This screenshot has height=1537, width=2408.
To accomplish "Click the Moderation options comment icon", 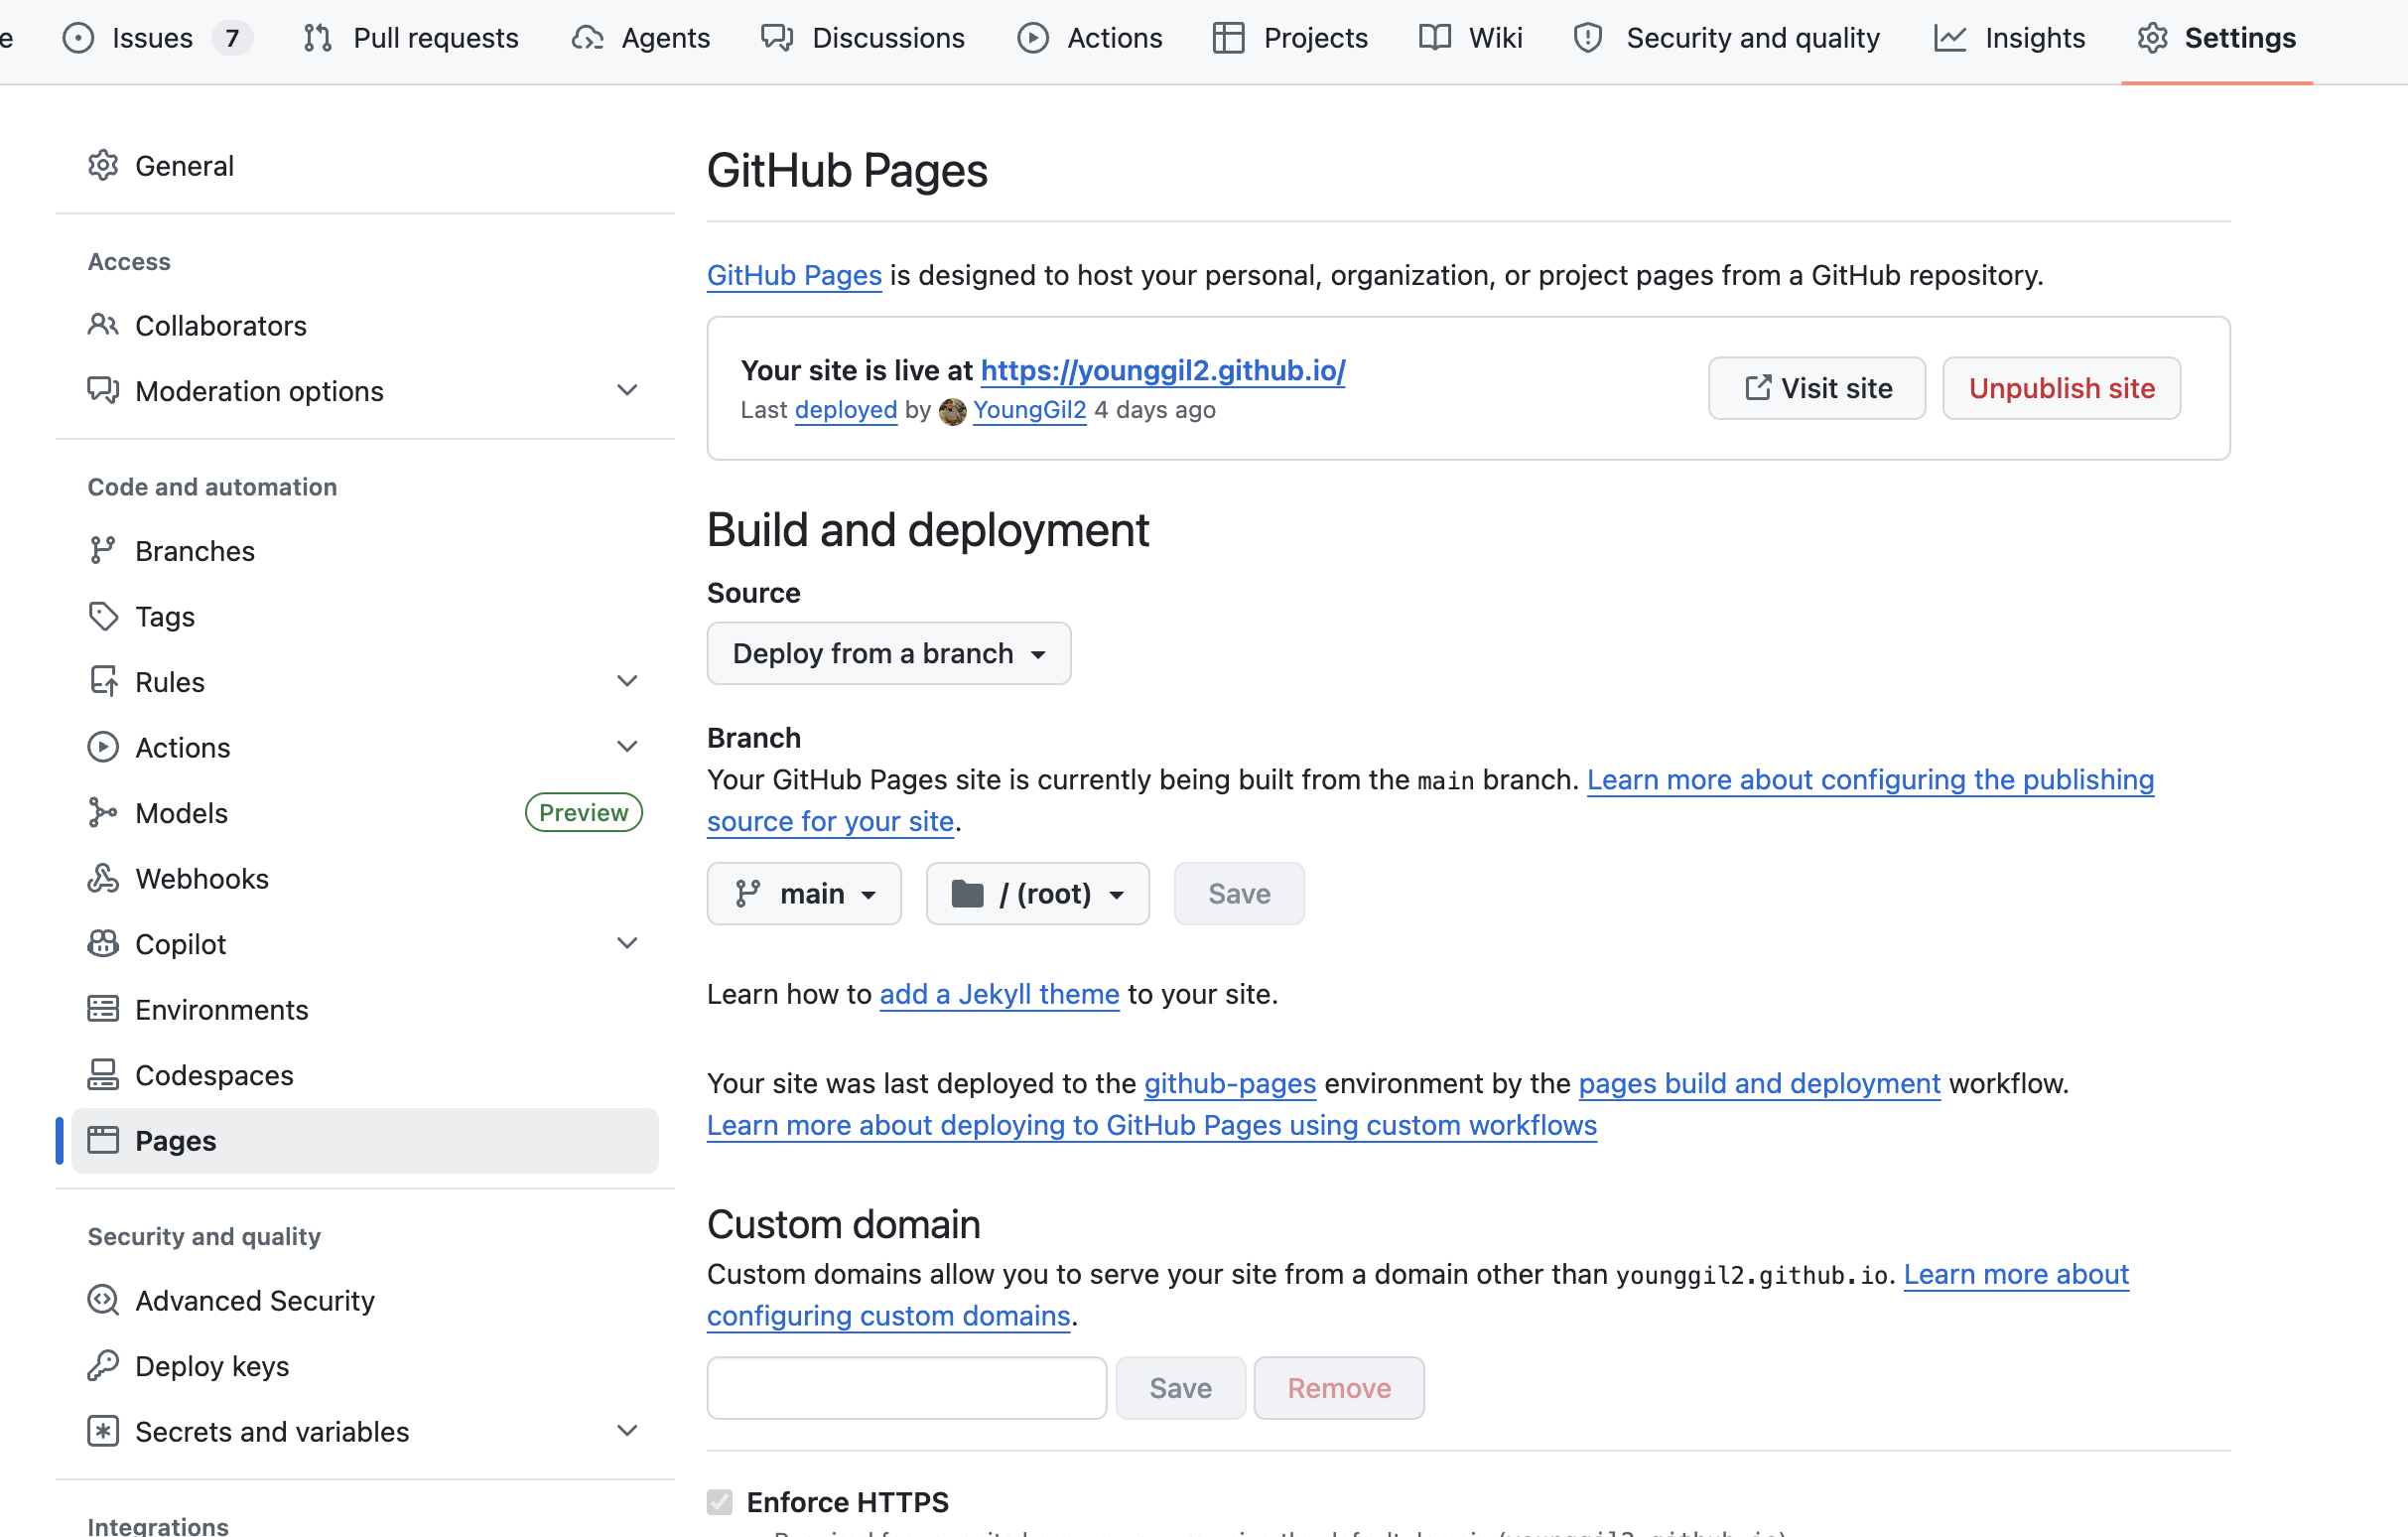I will pyautogui.click(x=103, y=390).
